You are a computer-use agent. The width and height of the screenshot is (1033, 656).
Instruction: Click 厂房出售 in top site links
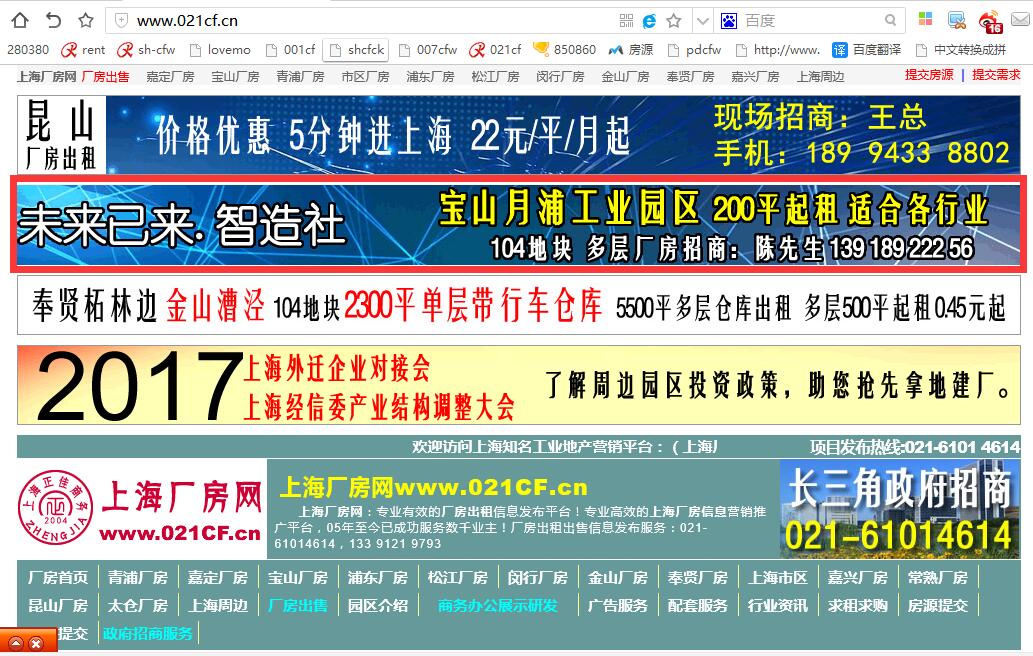[105, 77]
